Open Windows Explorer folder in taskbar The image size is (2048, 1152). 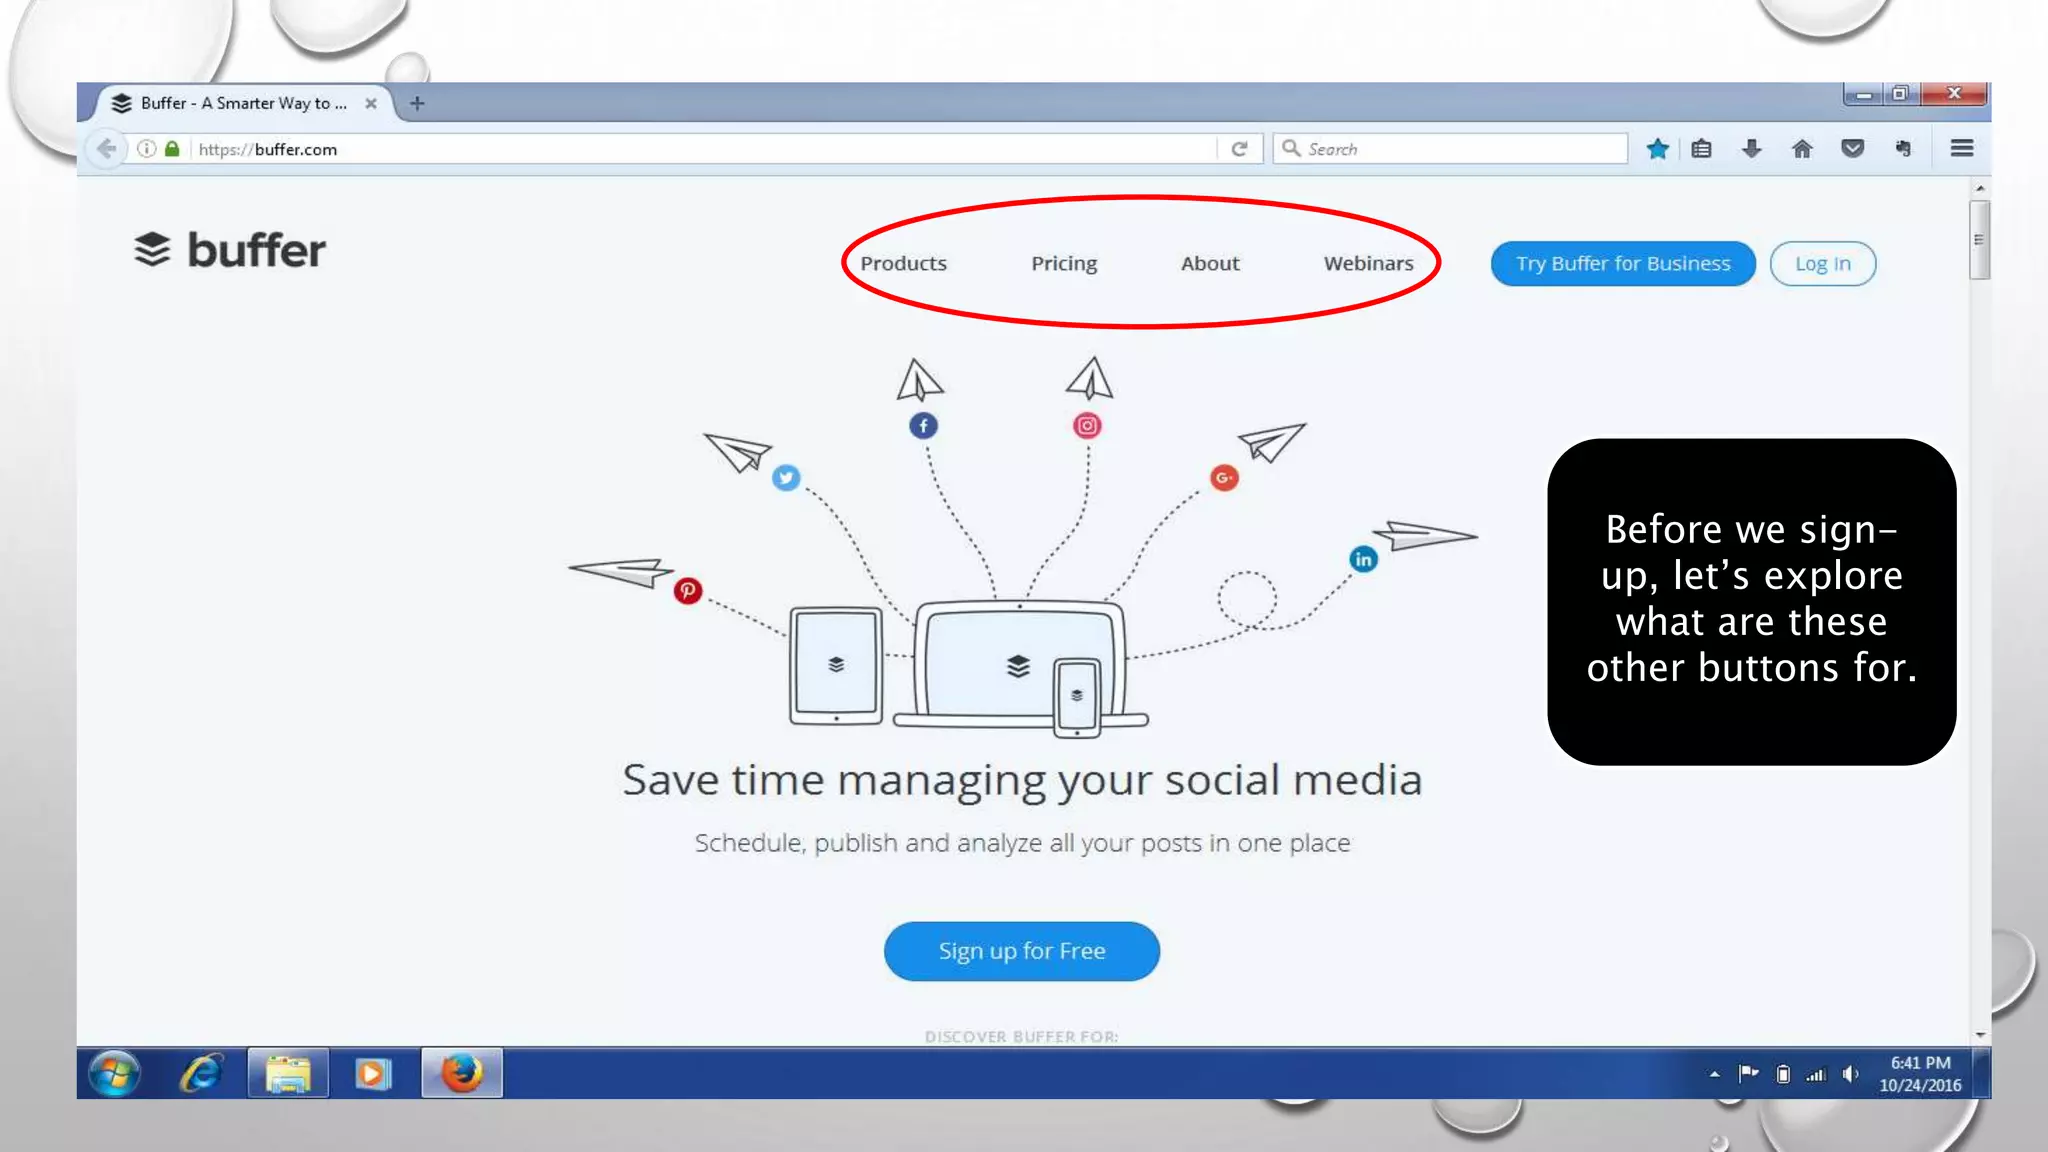click(288, 1074)
